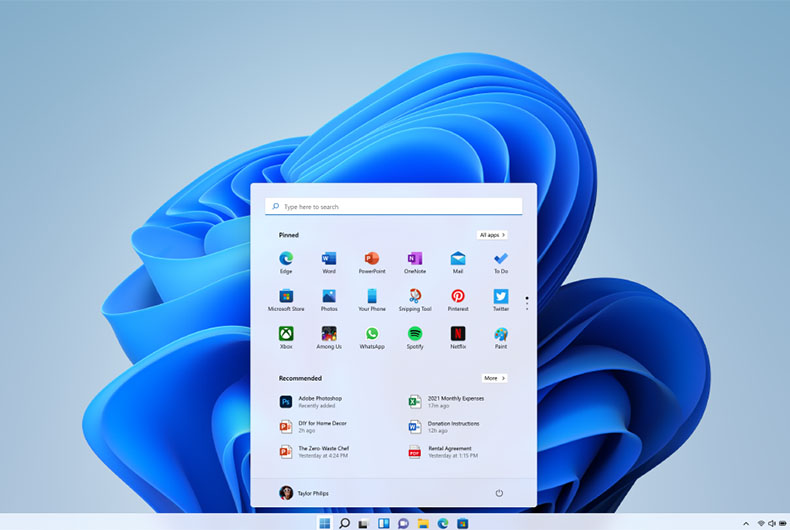The image size is (790, 530).
Task: Open Microsoft Store in pinned apps
Action: [x=286, y=300]
